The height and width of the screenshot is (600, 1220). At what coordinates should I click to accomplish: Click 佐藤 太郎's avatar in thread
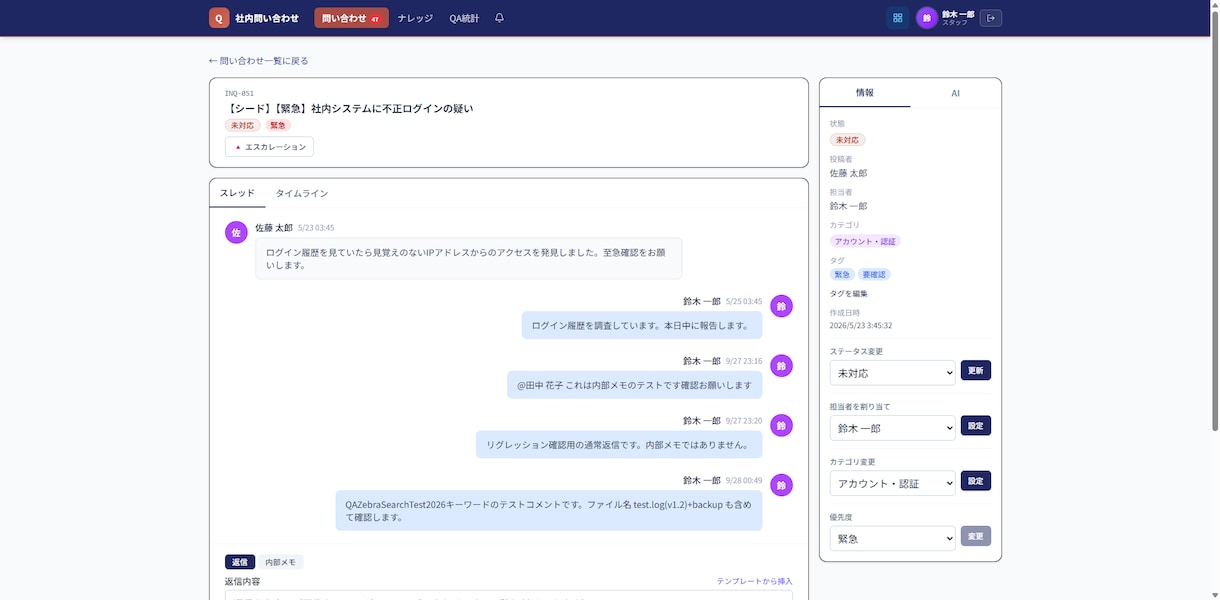(x=236, y=232)
